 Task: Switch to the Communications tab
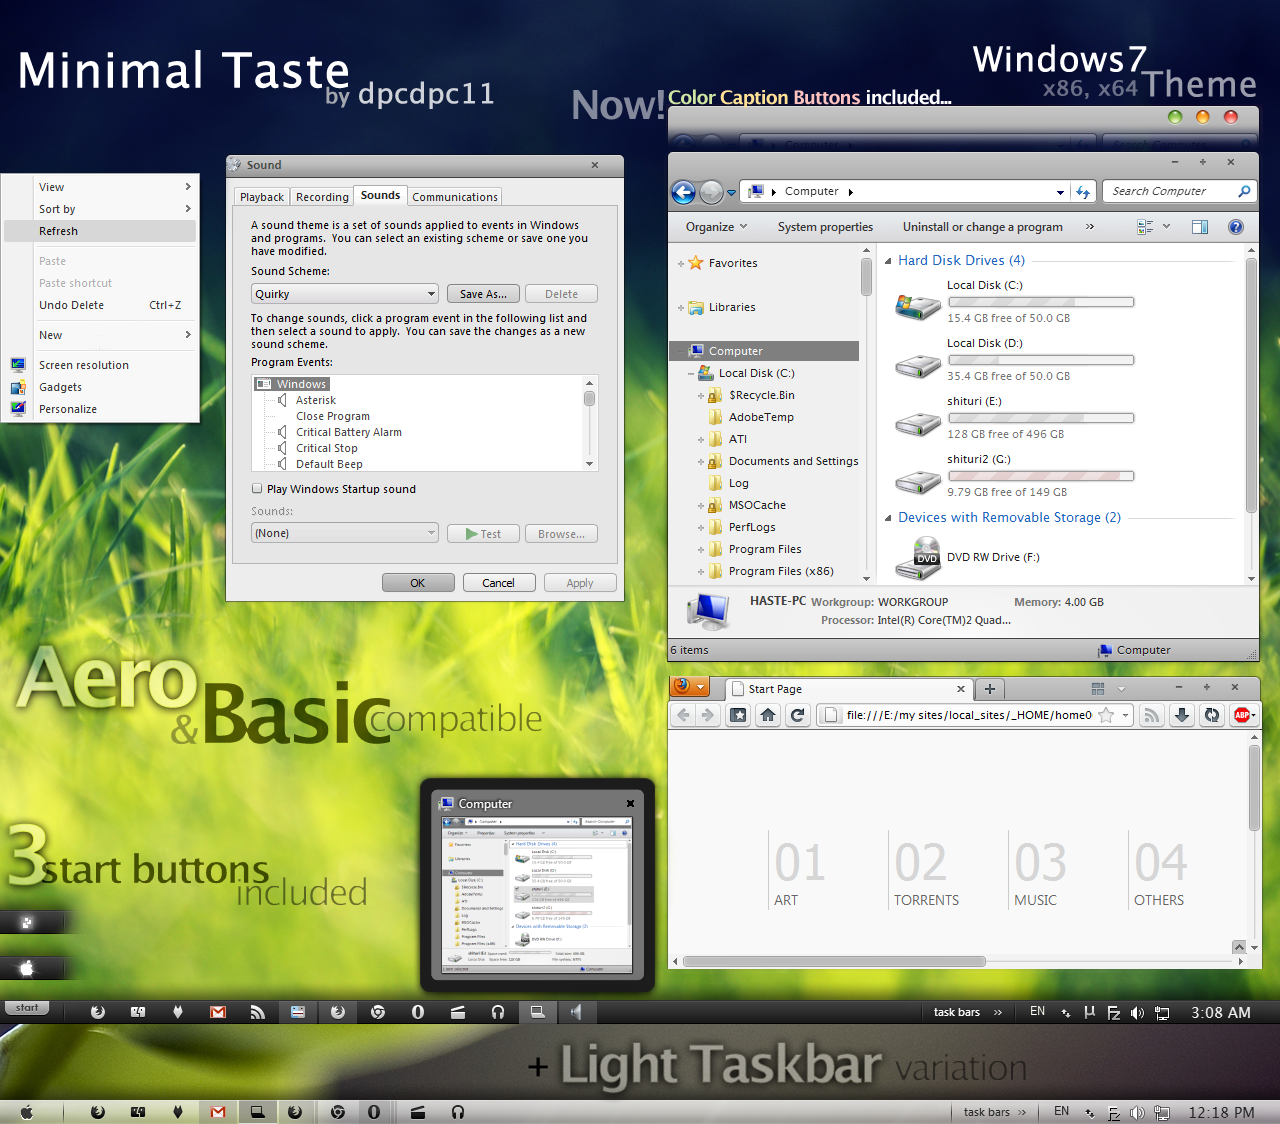(455, 197)
